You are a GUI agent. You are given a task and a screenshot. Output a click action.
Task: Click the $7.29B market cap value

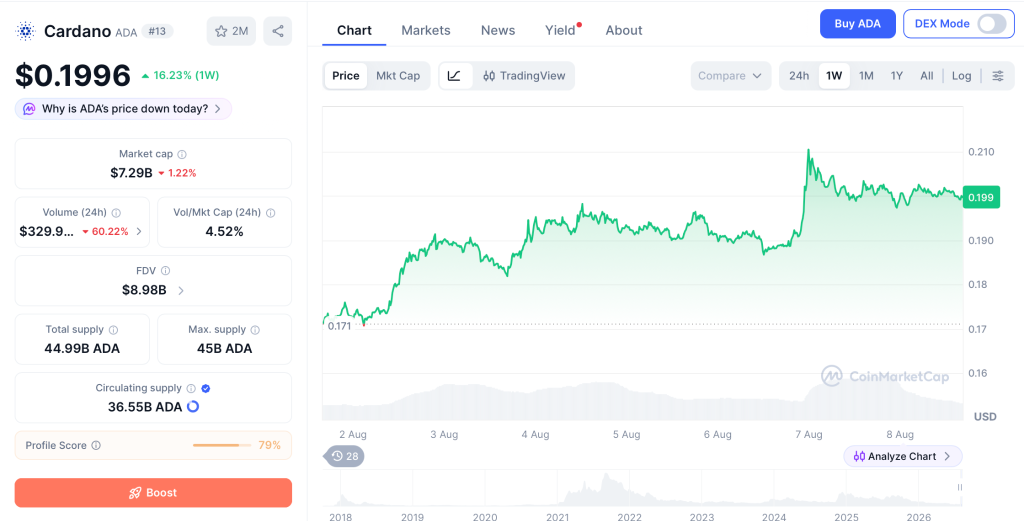pyautogui.click(x=131, y=173)
